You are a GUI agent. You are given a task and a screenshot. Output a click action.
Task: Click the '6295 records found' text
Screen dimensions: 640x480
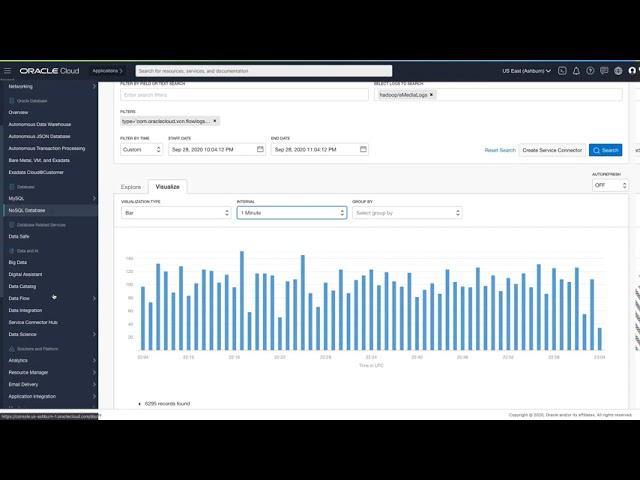pyautogui.click(x=167, y=404)
